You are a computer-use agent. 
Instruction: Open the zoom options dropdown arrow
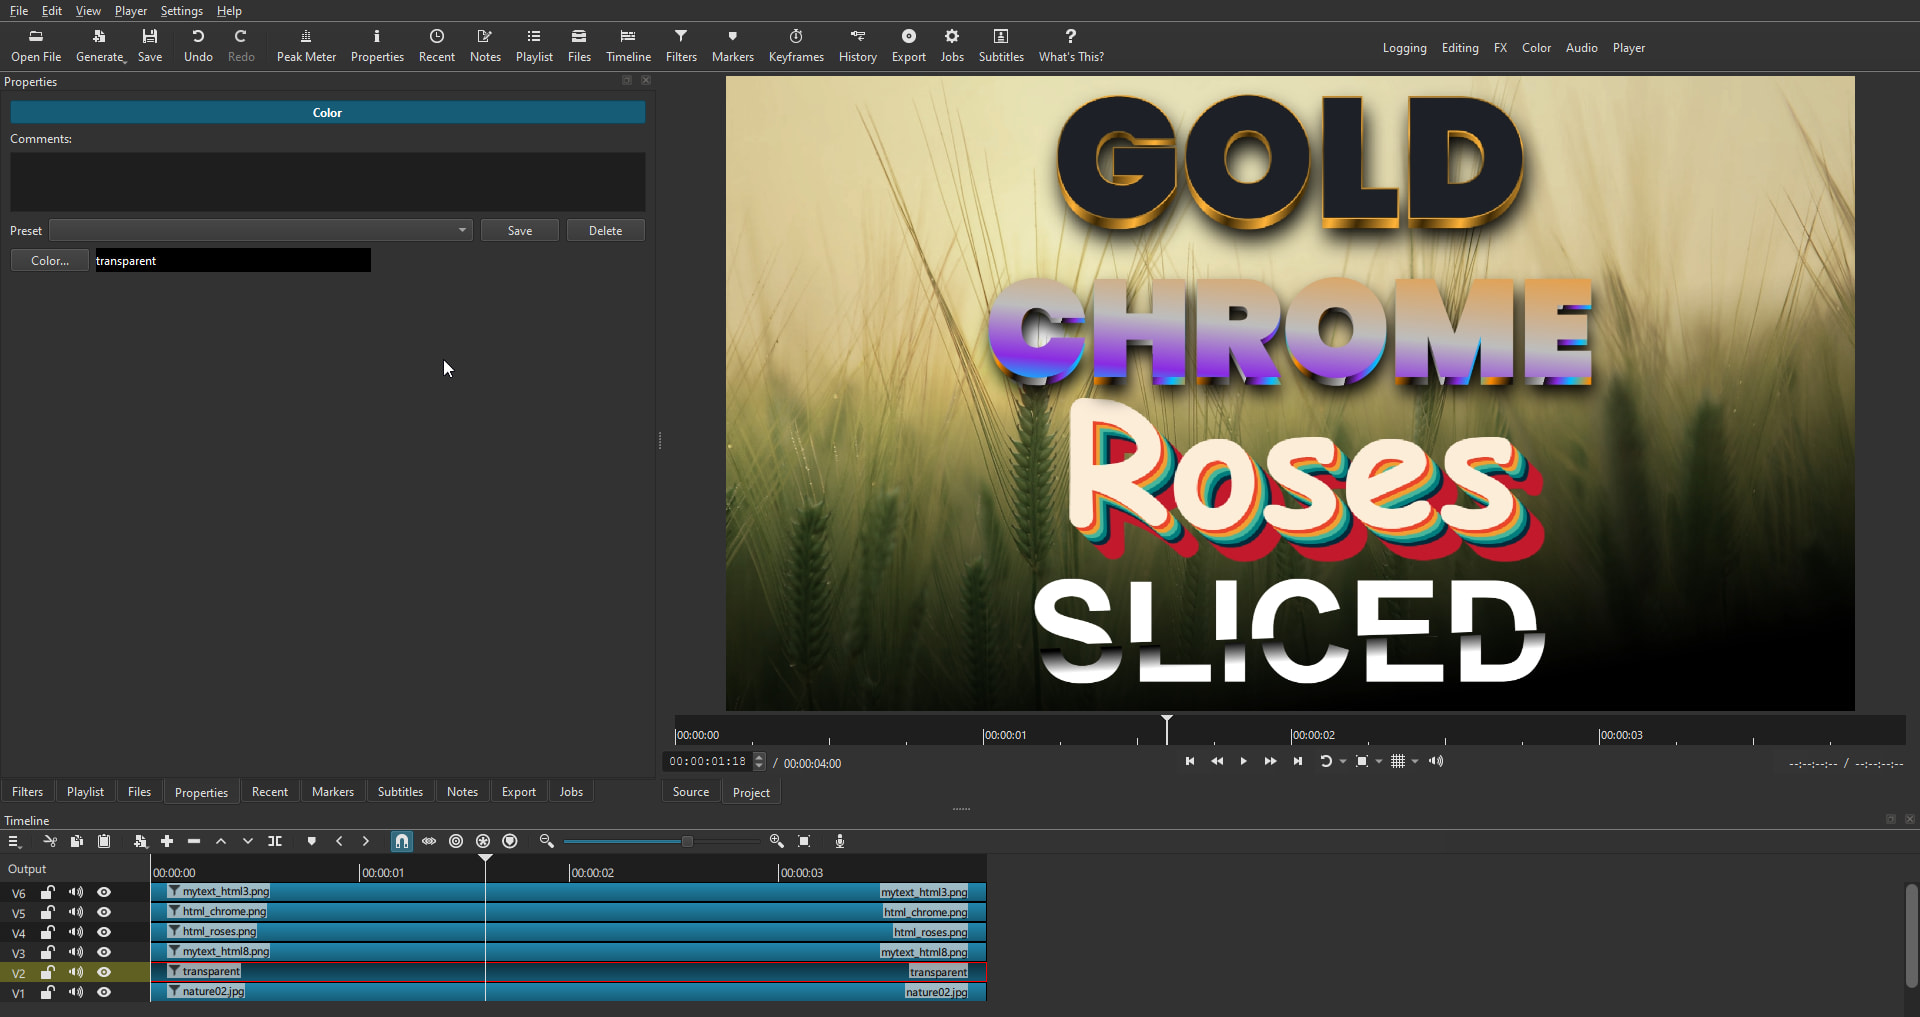coord(1379,762)
